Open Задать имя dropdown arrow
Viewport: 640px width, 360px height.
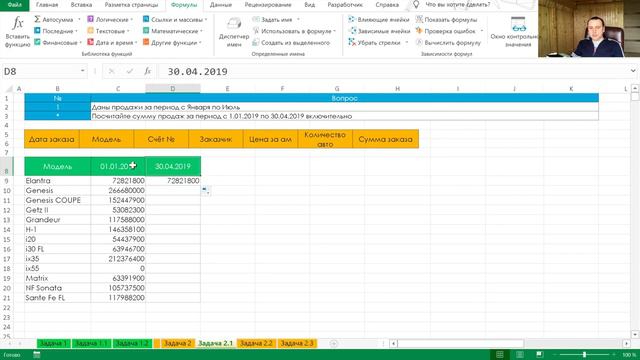298,20
